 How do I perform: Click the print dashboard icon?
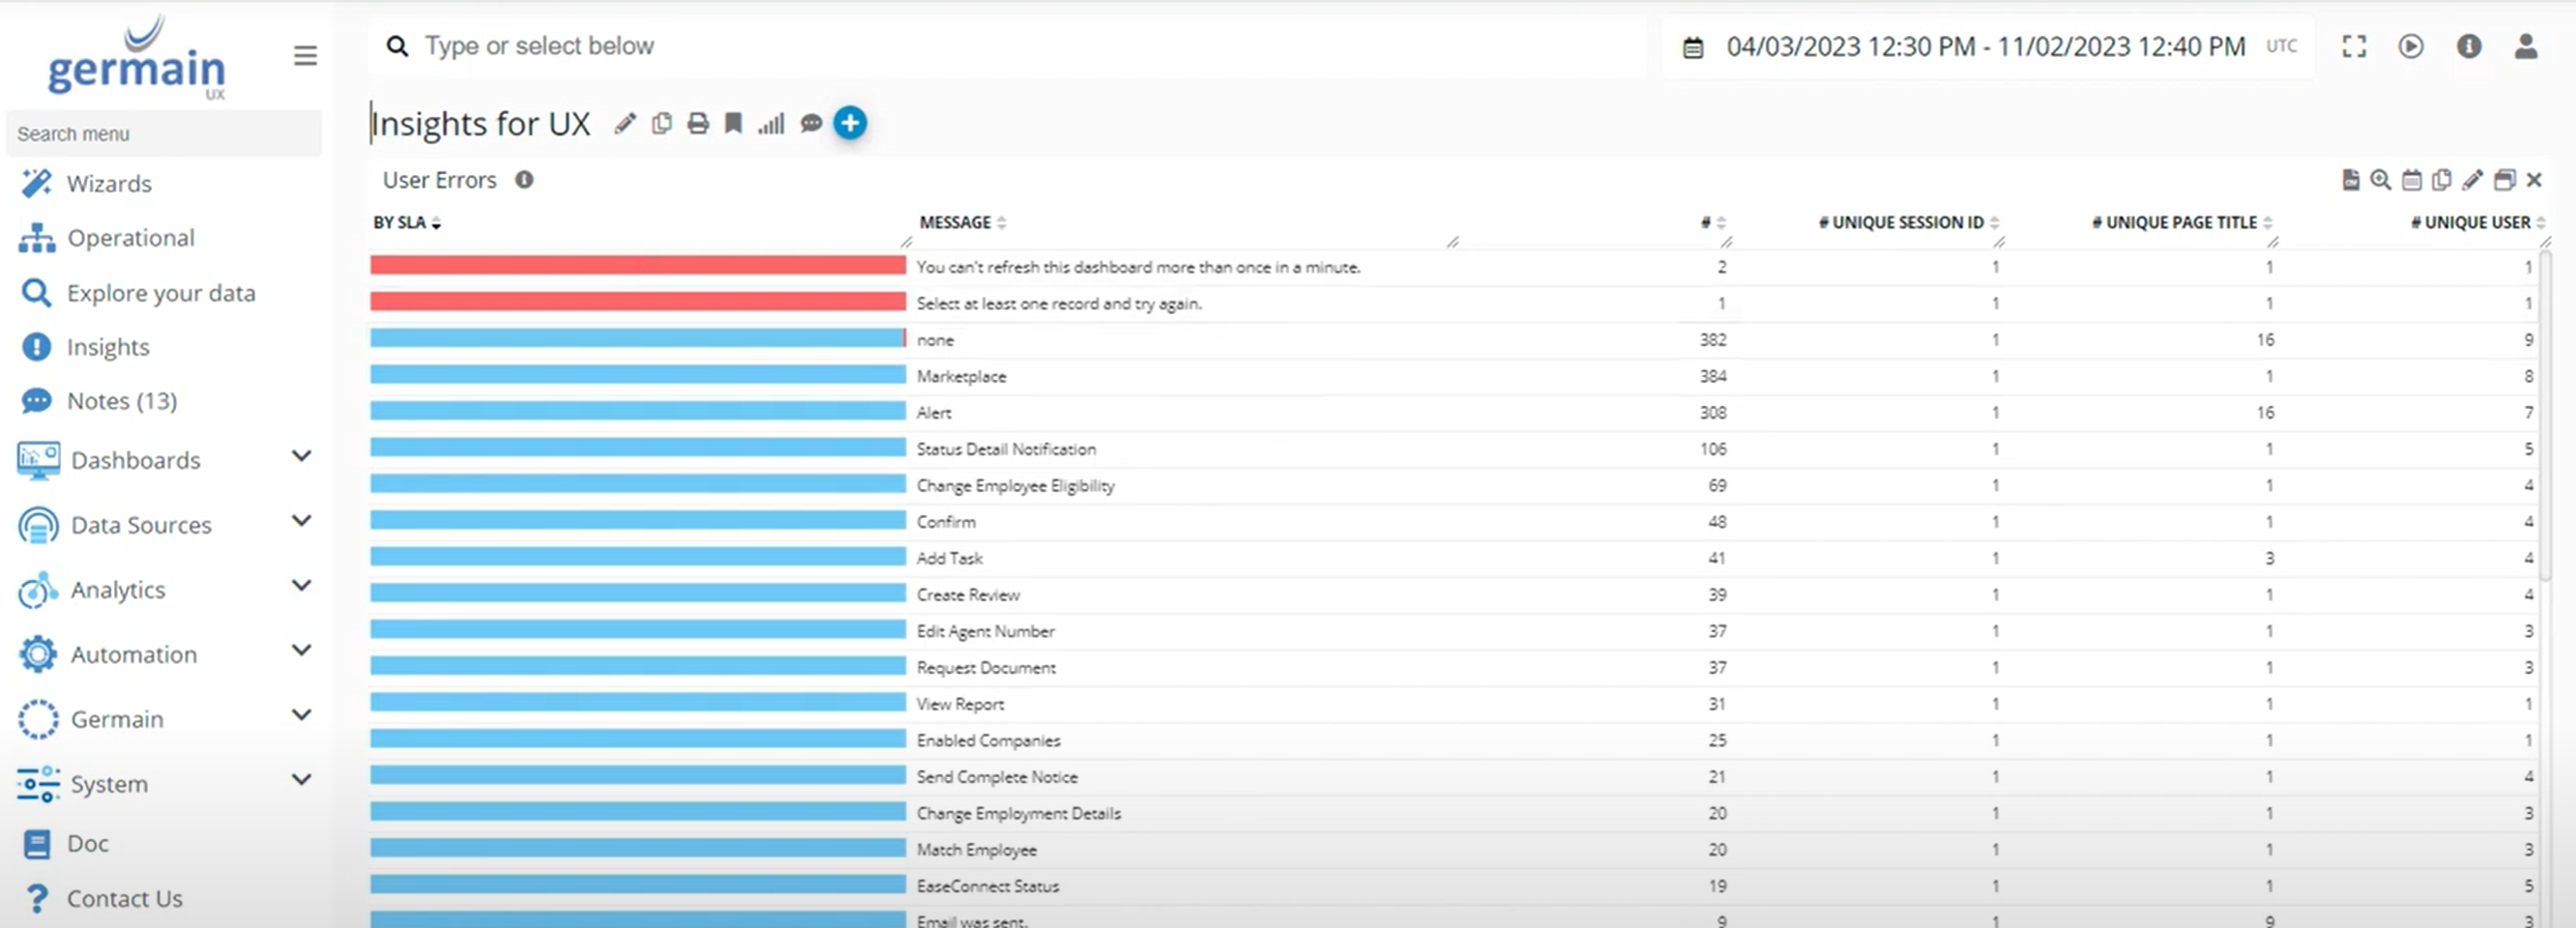698,123
